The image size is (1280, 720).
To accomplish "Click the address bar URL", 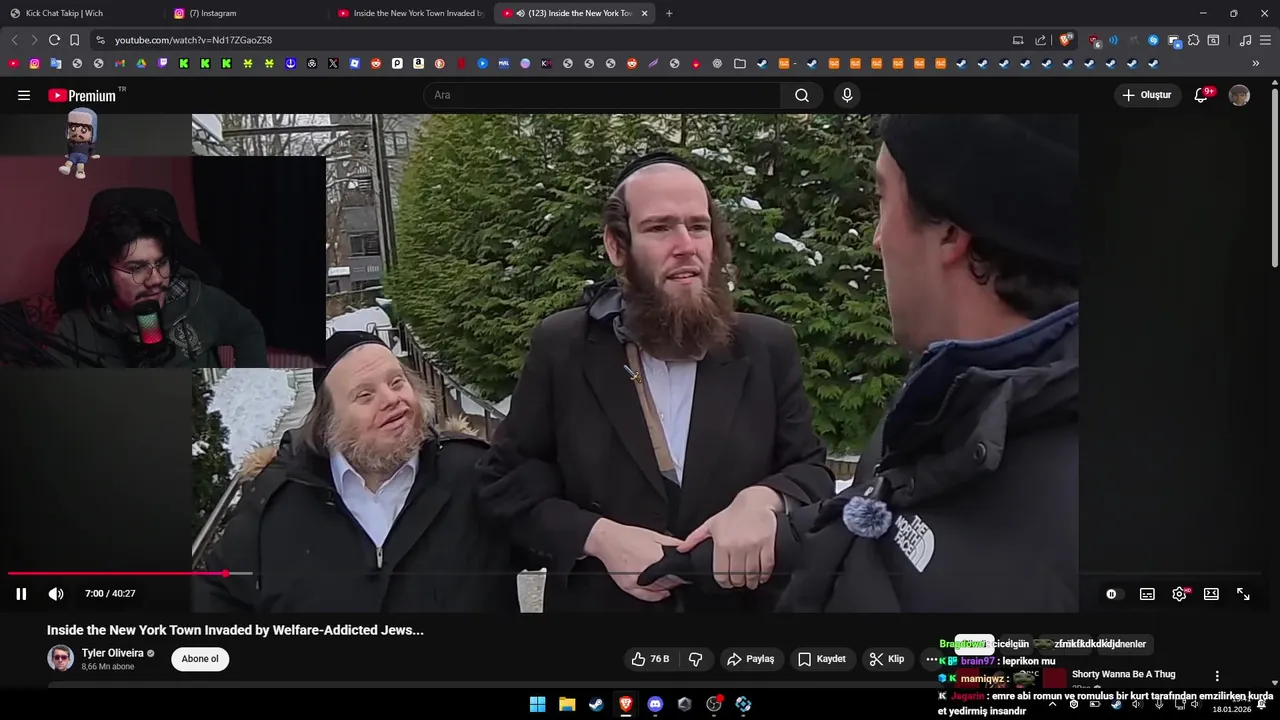I will click(193, 40).
